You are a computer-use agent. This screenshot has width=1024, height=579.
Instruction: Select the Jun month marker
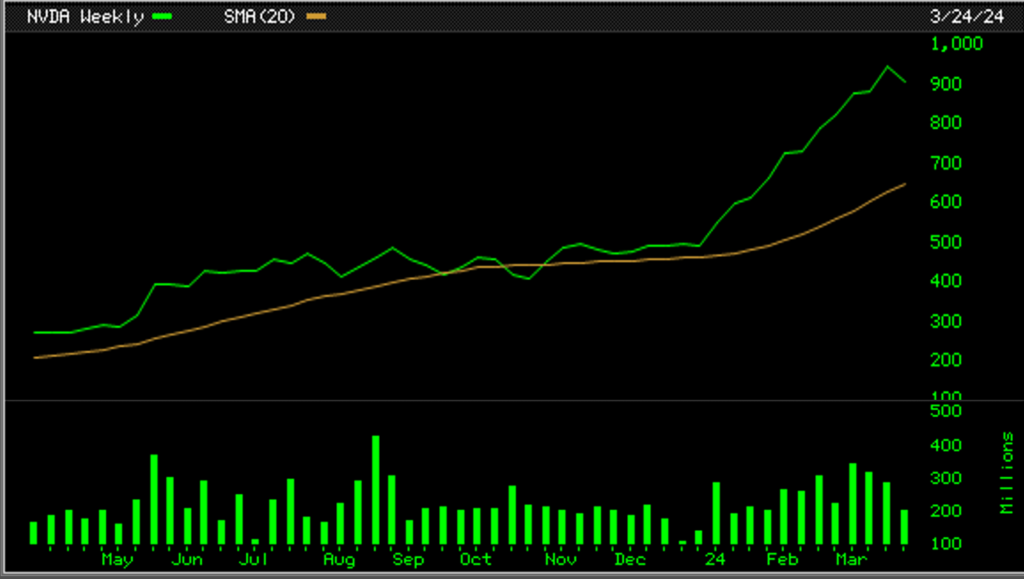coord(188,560)
